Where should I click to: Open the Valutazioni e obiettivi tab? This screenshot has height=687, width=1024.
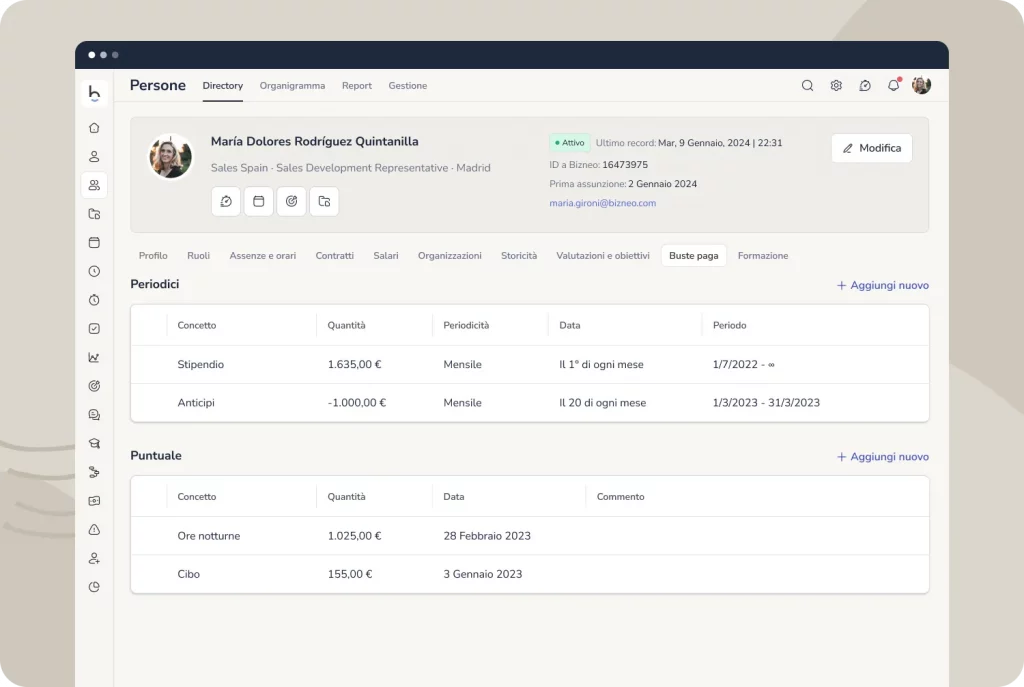[603, 255]
